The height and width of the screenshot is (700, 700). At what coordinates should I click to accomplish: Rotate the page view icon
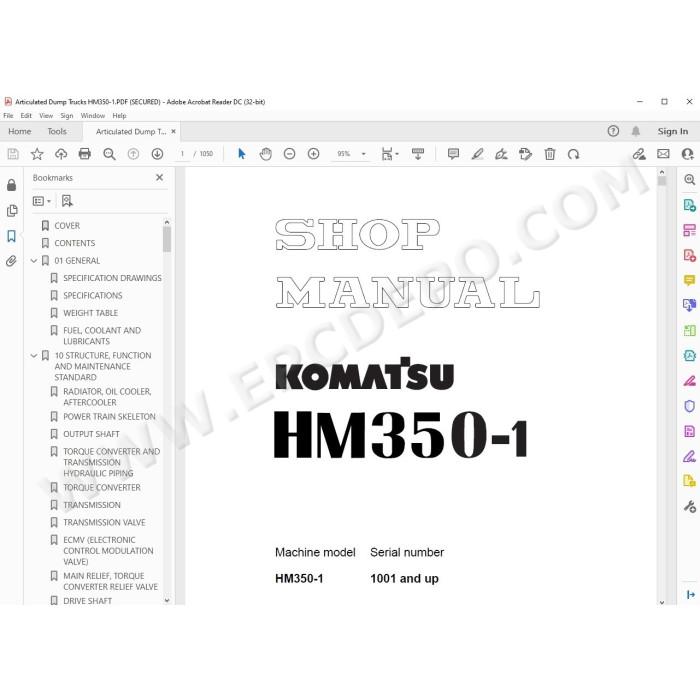click(574, 154)
